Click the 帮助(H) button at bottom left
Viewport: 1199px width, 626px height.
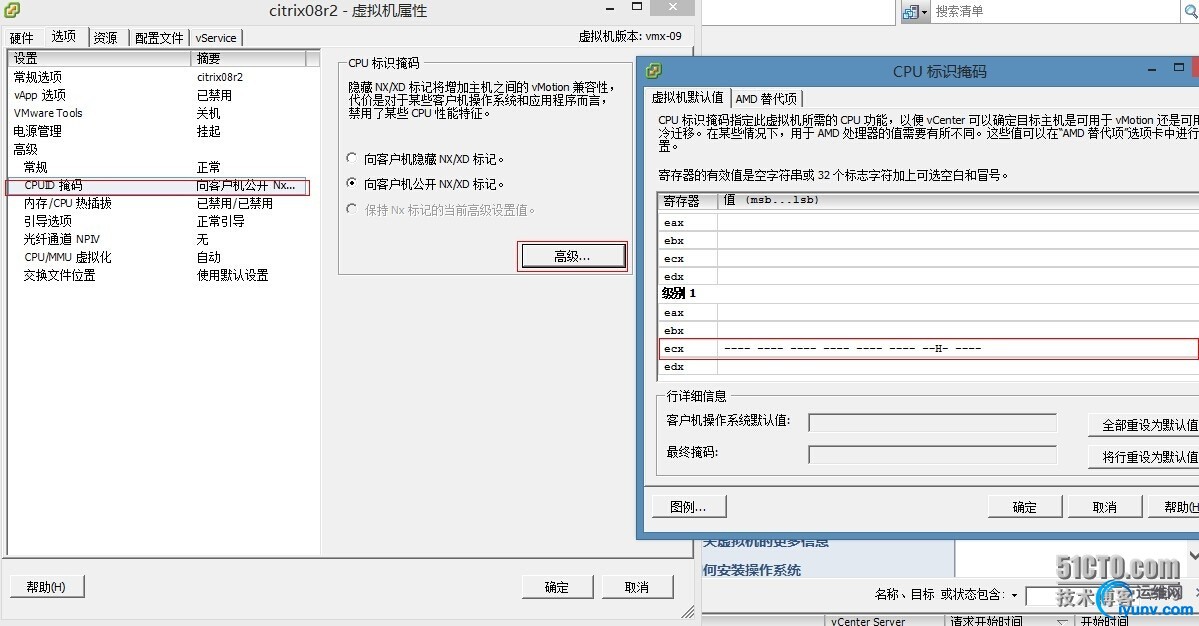pyautogui.click(x=46, y=587)
